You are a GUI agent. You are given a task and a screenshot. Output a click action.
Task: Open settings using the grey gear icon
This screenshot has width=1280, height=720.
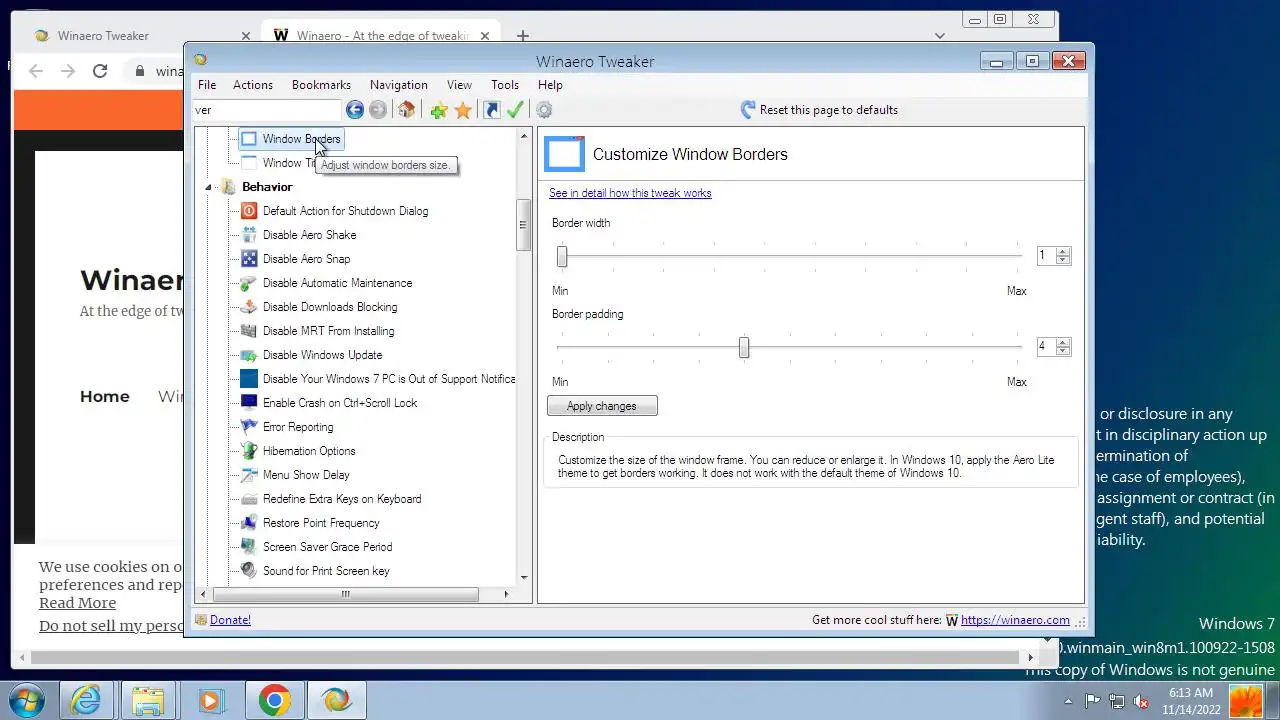pyautogui.click(x=544, y=110)
